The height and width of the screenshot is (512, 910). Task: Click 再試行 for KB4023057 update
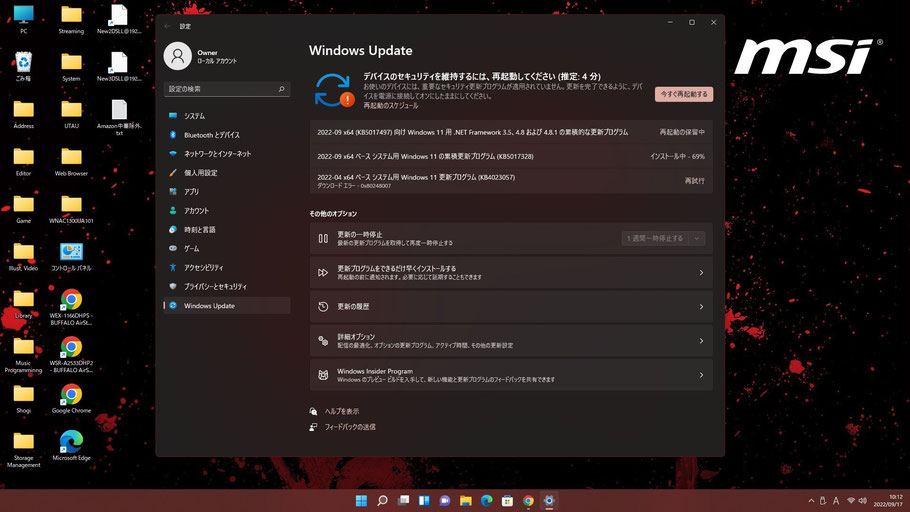[694, 181]
